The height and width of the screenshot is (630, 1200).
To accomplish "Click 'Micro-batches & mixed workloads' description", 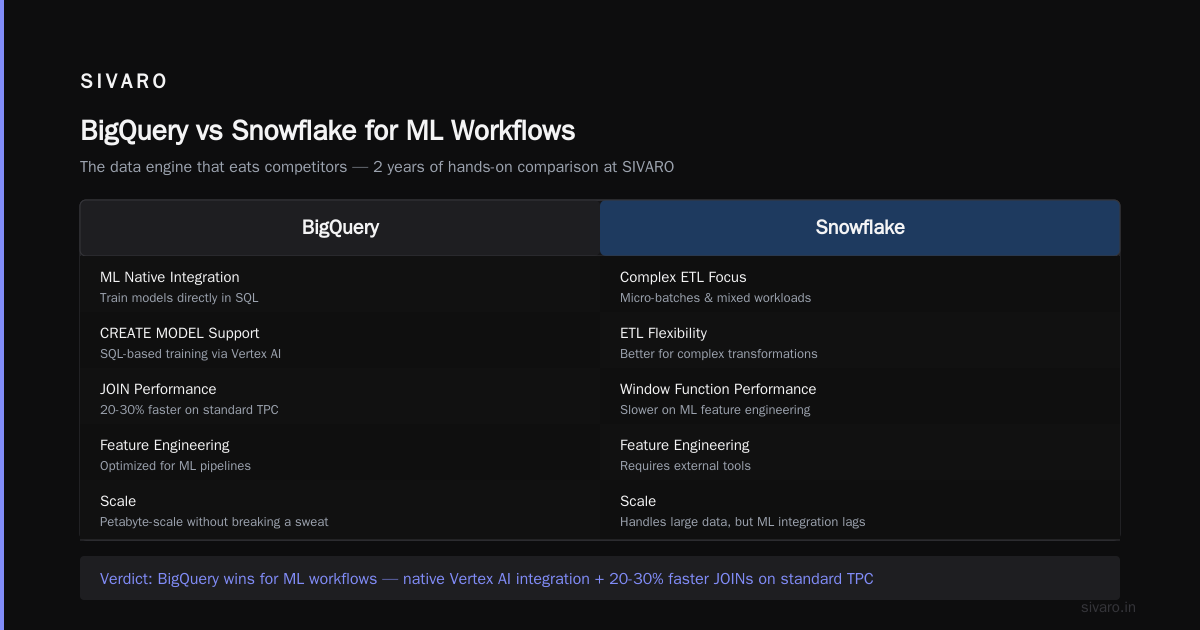I will [715, 298].
